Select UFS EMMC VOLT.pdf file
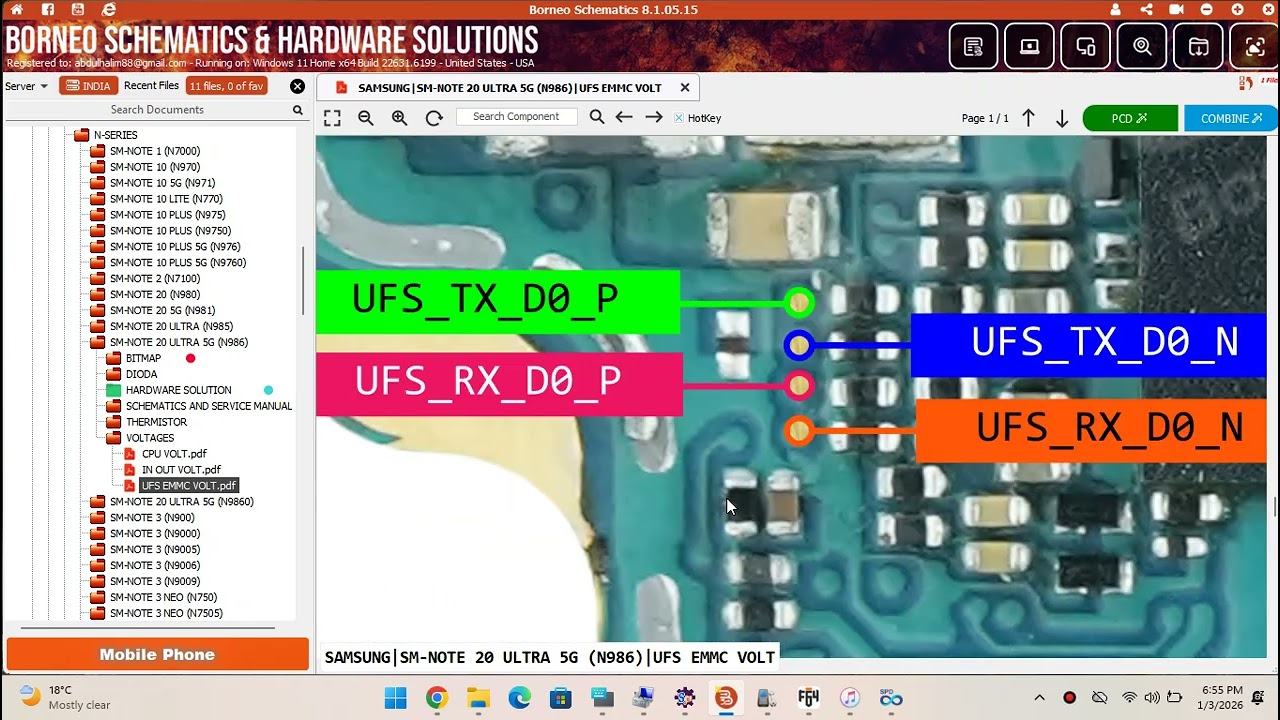Image resolution: width=1280 pixels, height=720 pixels. click(x=189, y=486)
